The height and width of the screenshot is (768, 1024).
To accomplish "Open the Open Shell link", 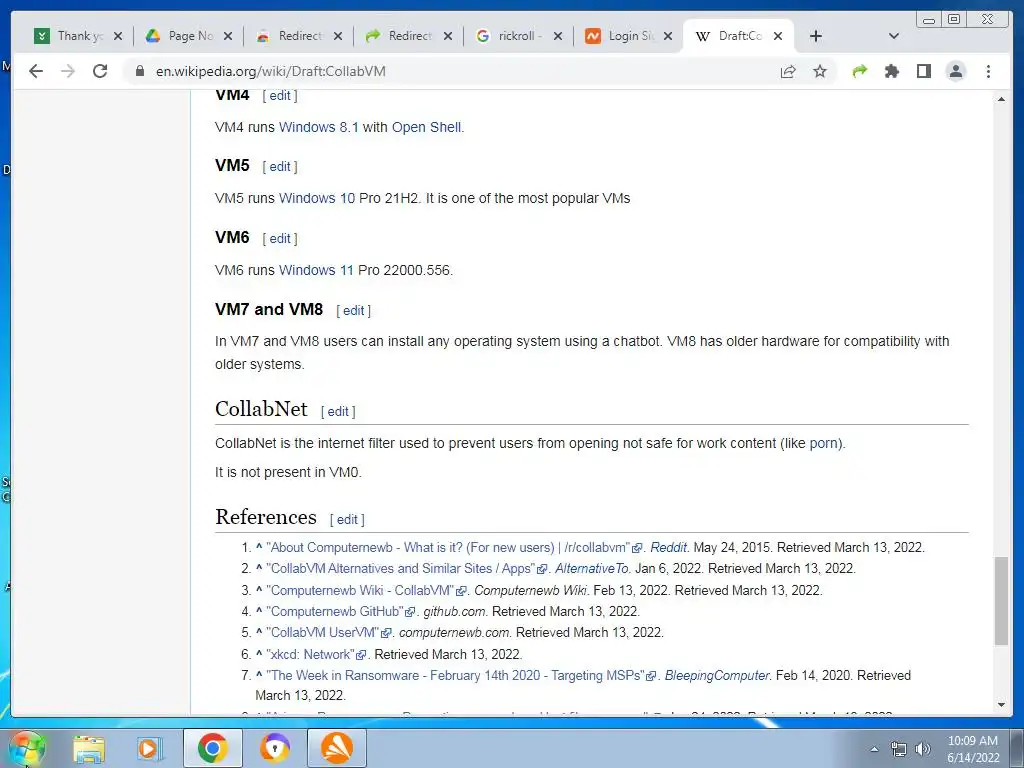I will tap(426, 127).
